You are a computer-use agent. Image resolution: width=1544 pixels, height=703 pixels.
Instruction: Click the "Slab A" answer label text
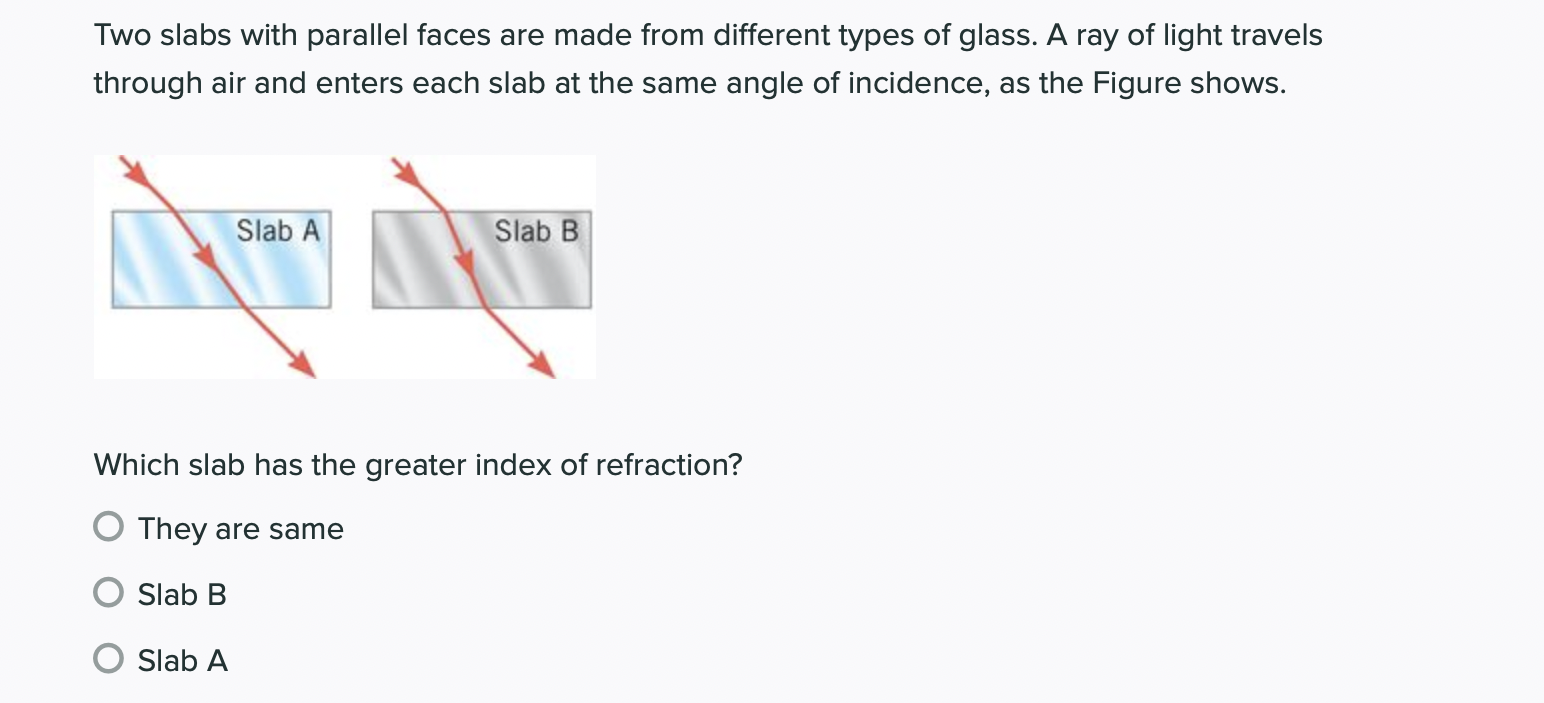[x=183, y=659]
